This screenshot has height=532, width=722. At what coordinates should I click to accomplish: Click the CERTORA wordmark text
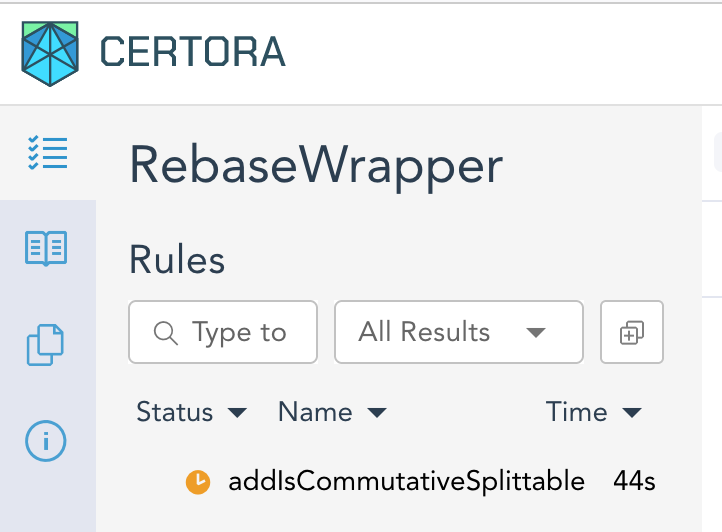click(x=193, y=52)
